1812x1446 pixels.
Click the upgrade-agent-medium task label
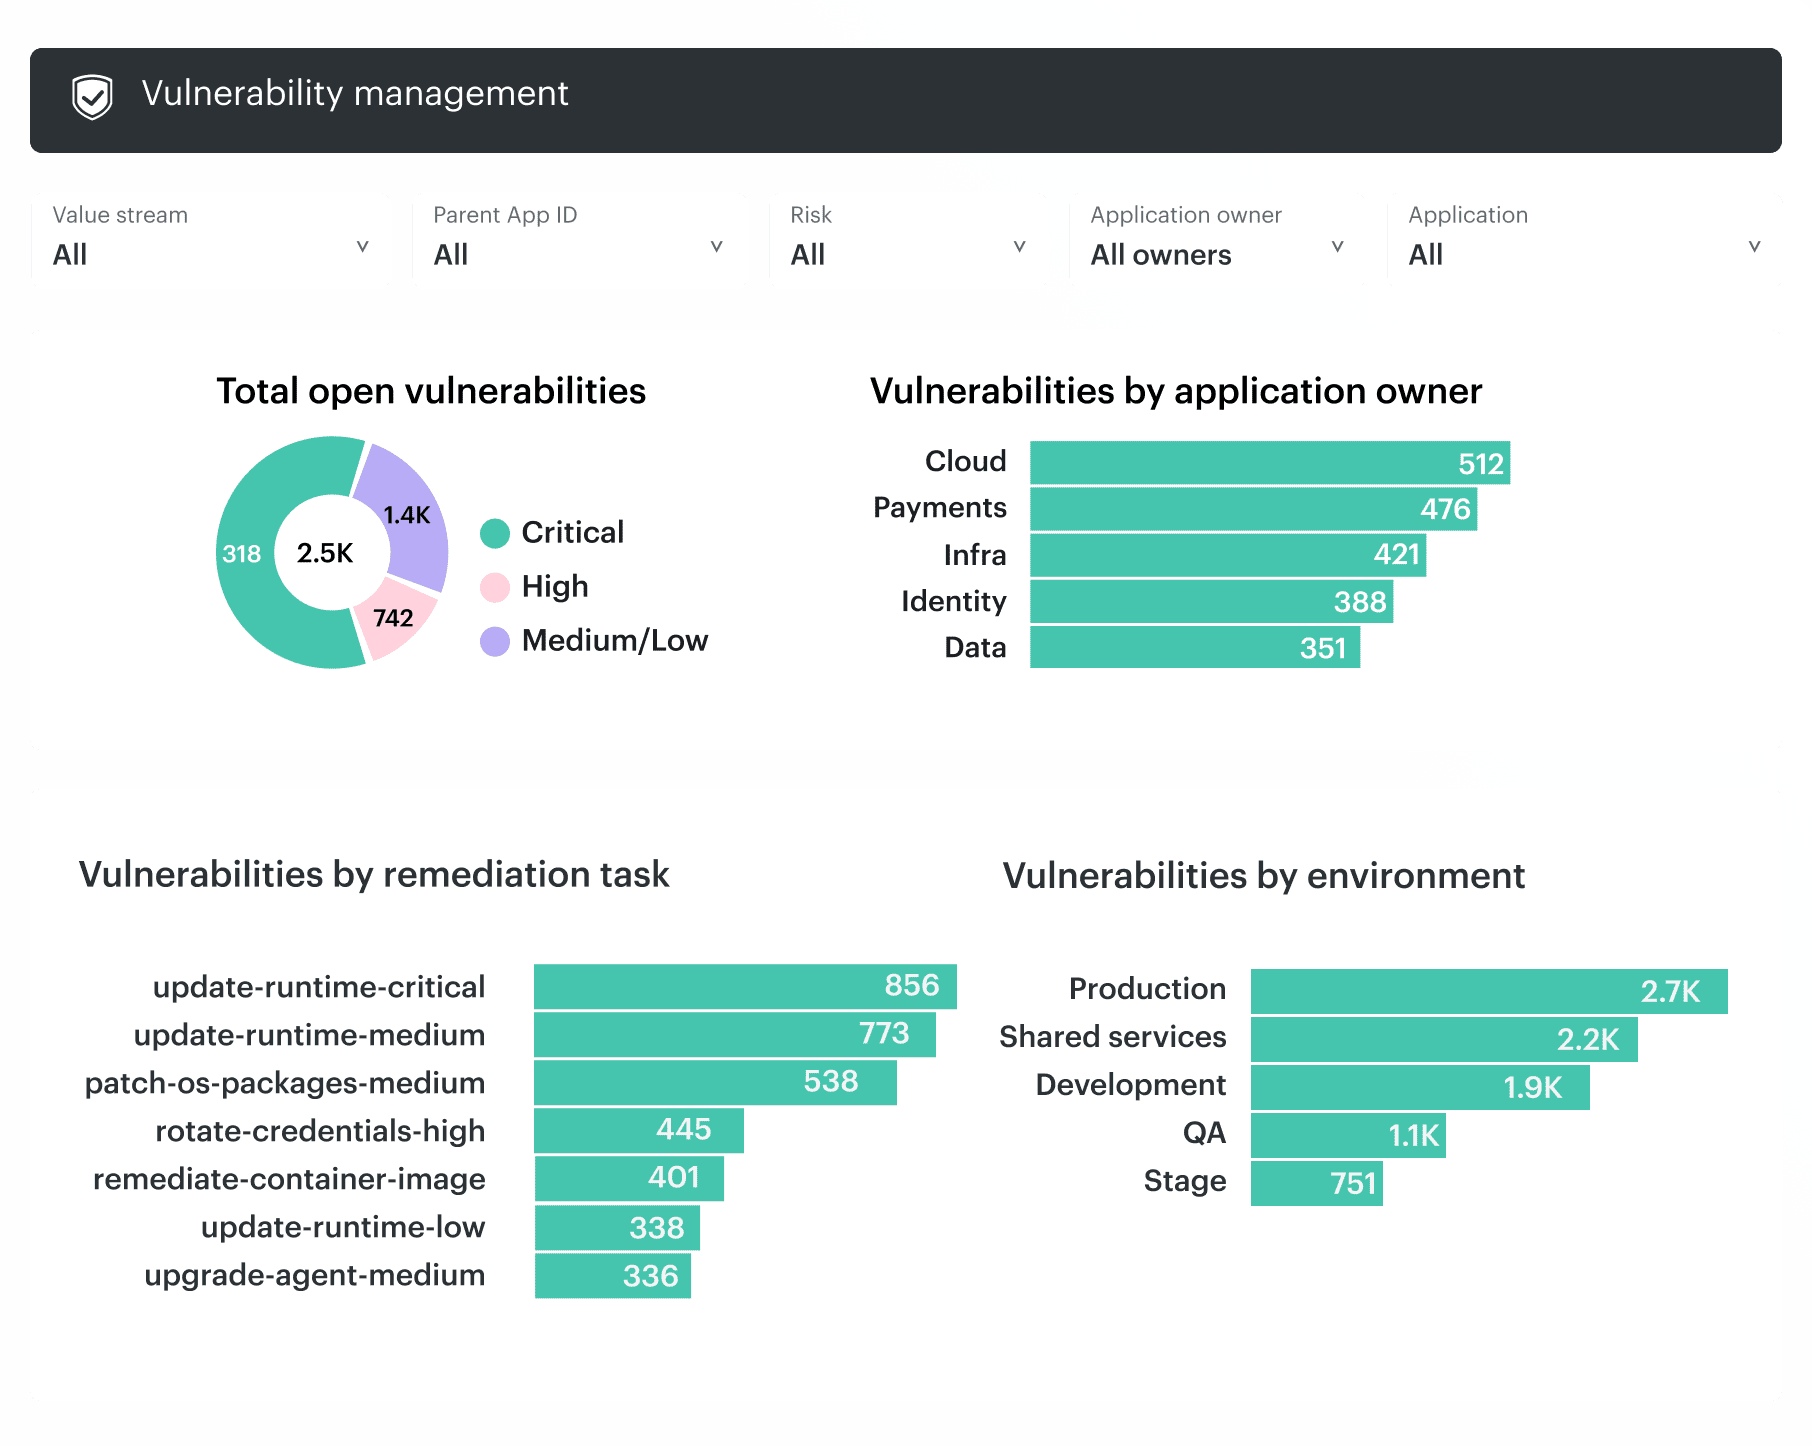pos(315,1275)
